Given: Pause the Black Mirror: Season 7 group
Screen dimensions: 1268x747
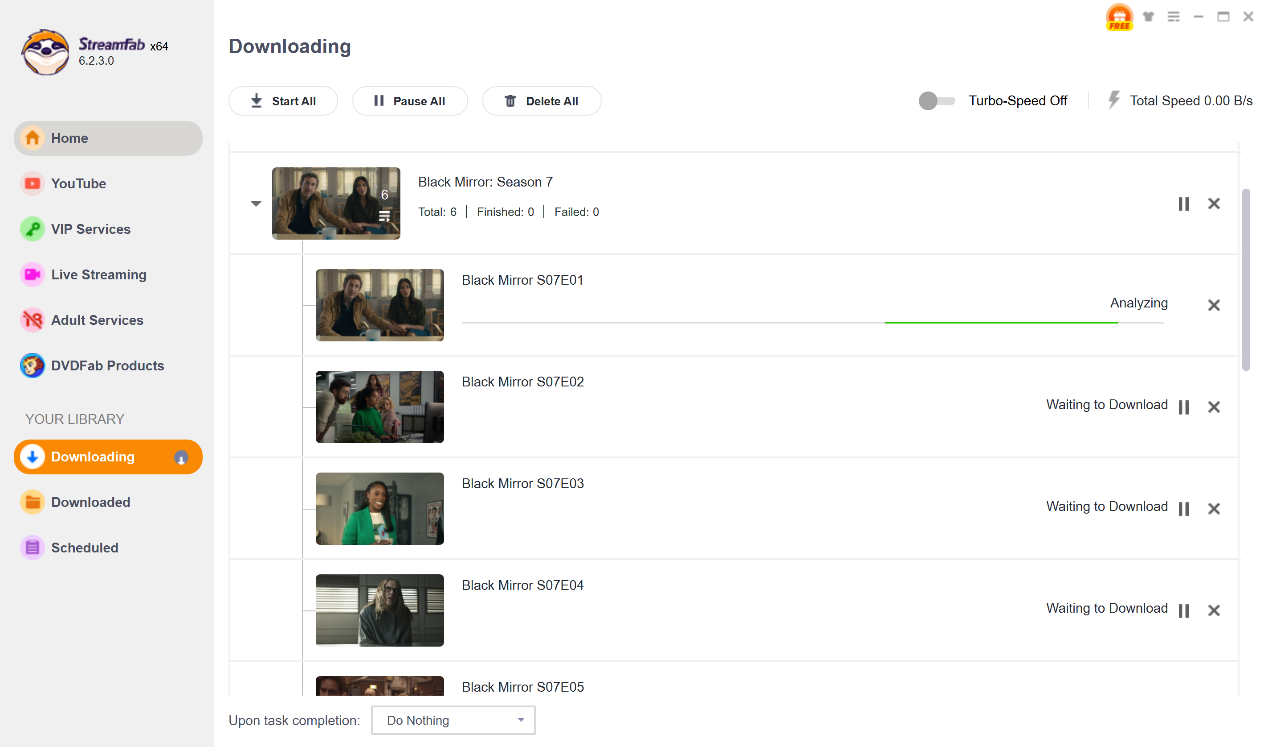Looking at the screenshot, I should click(x=1184, y=204).
